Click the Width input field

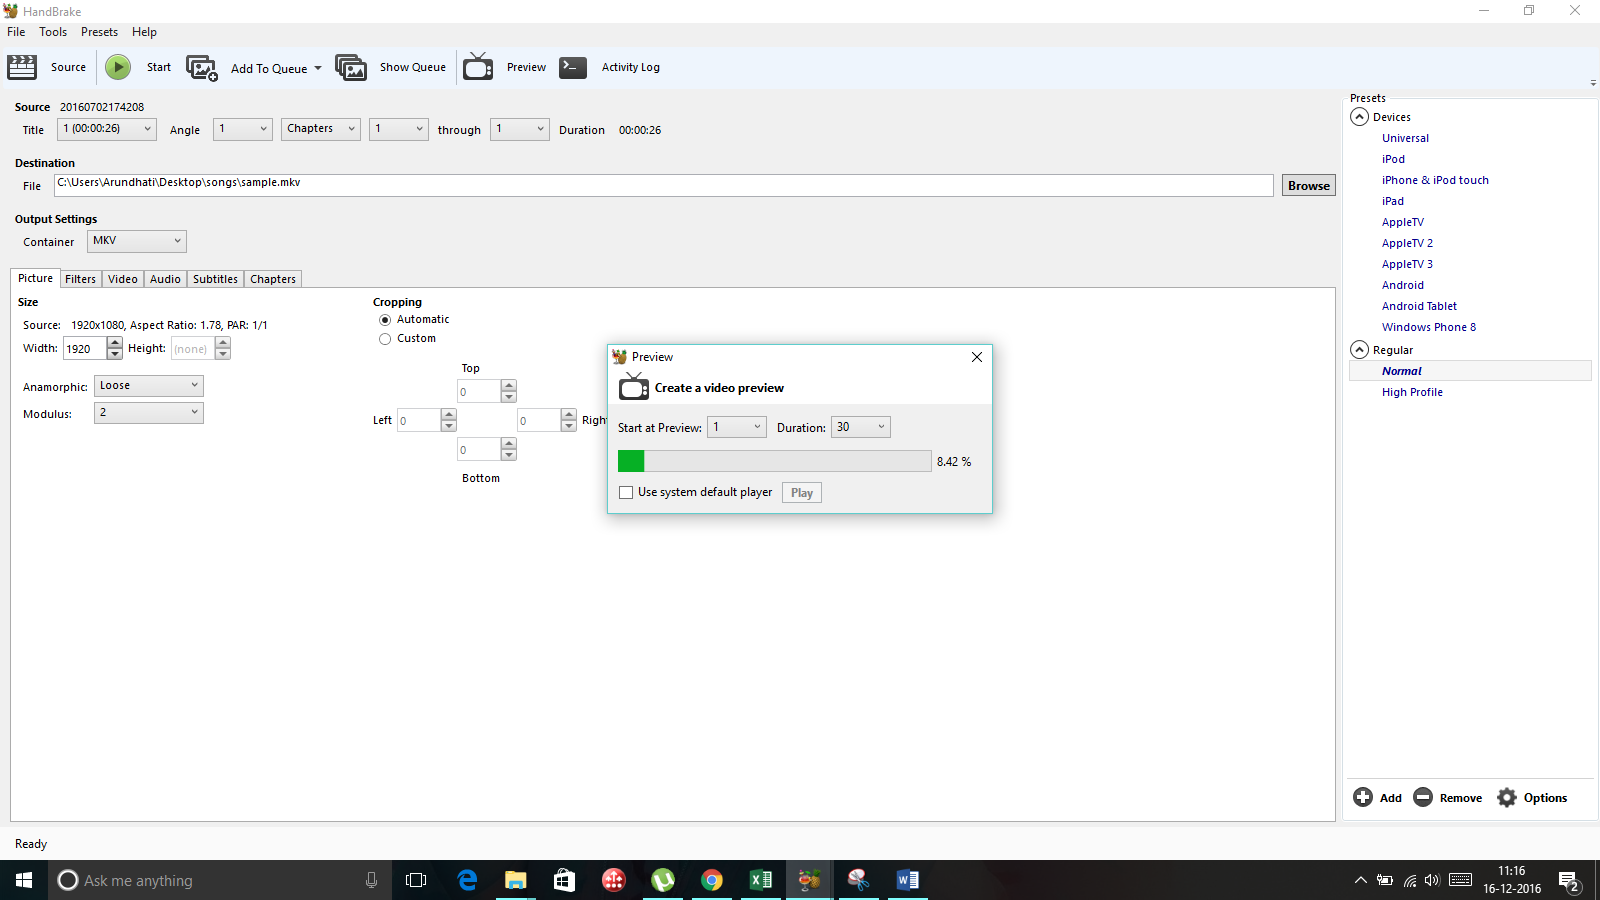(85, 348)
